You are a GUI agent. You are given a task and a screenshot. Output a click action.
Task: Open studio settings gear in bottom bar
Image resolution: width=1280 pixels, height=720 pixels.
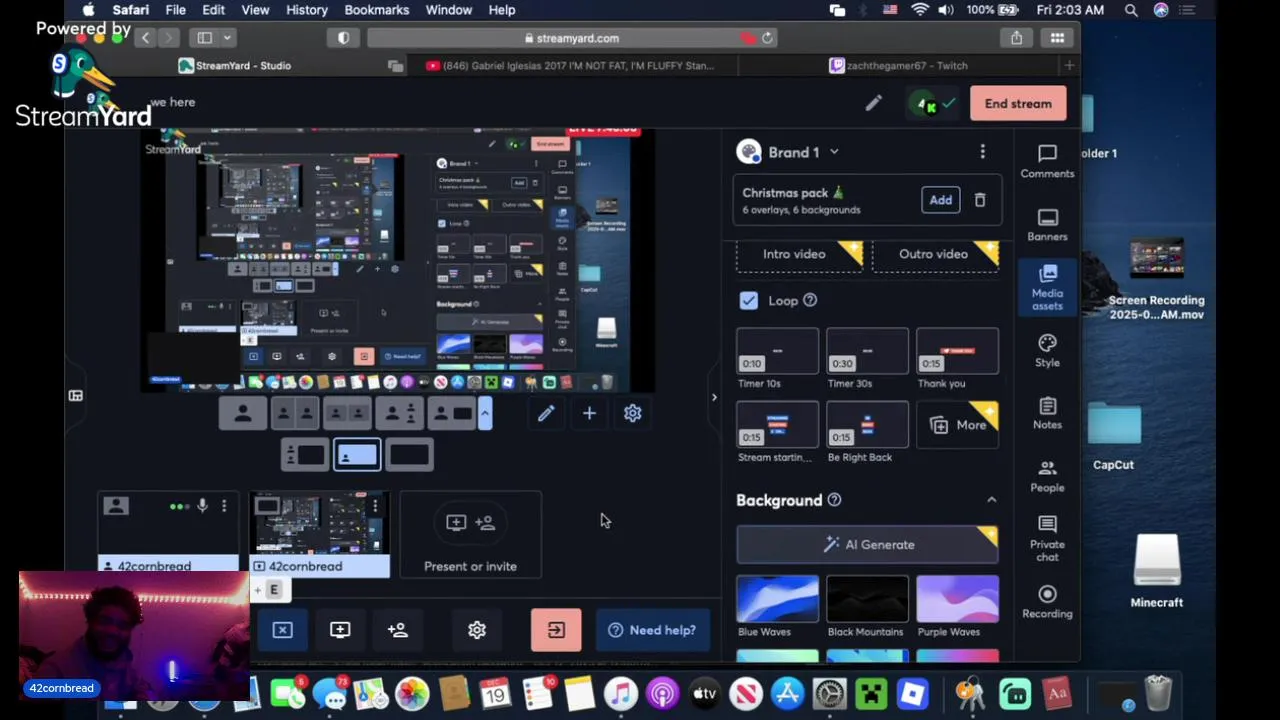click(x=477, y=630)
